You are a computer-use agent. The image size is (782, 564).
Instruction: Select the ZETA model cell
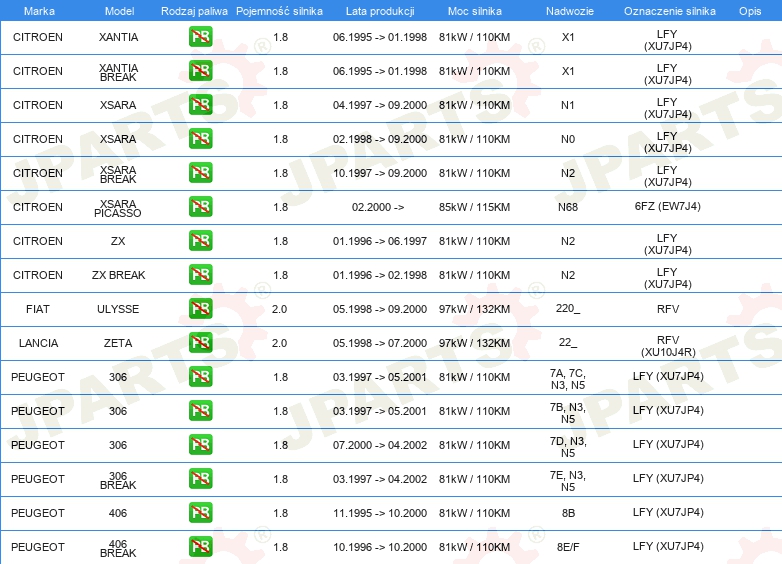118,343
